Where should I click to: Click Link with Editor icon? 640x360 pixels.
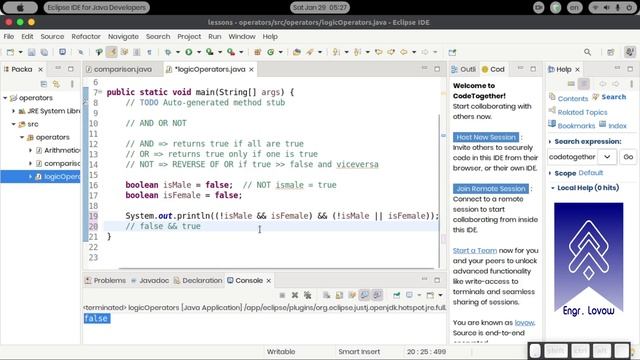tap(56, 84)
